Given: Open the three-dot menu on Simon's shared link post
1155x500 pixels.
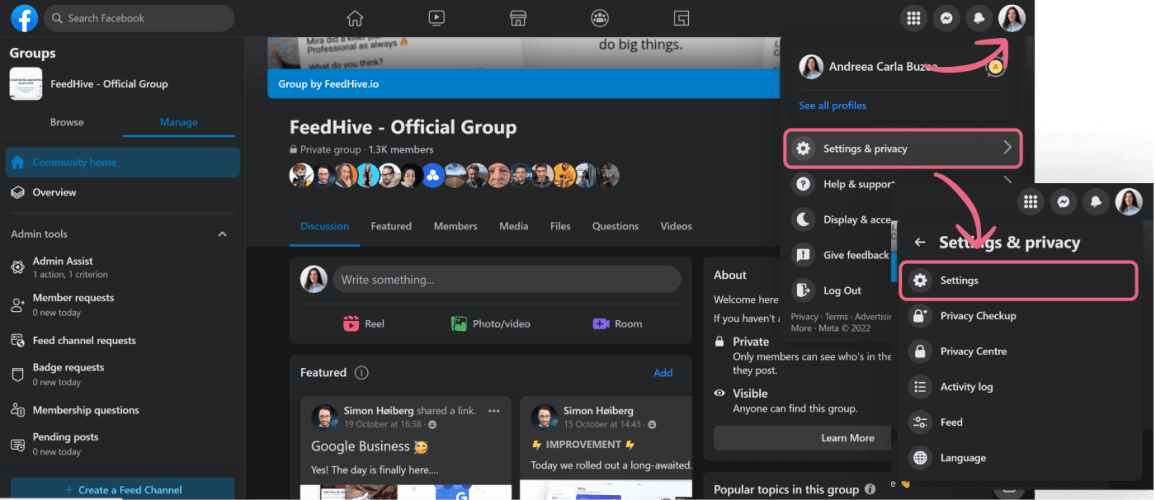Looking at the screenshot, I should [494, 411].
